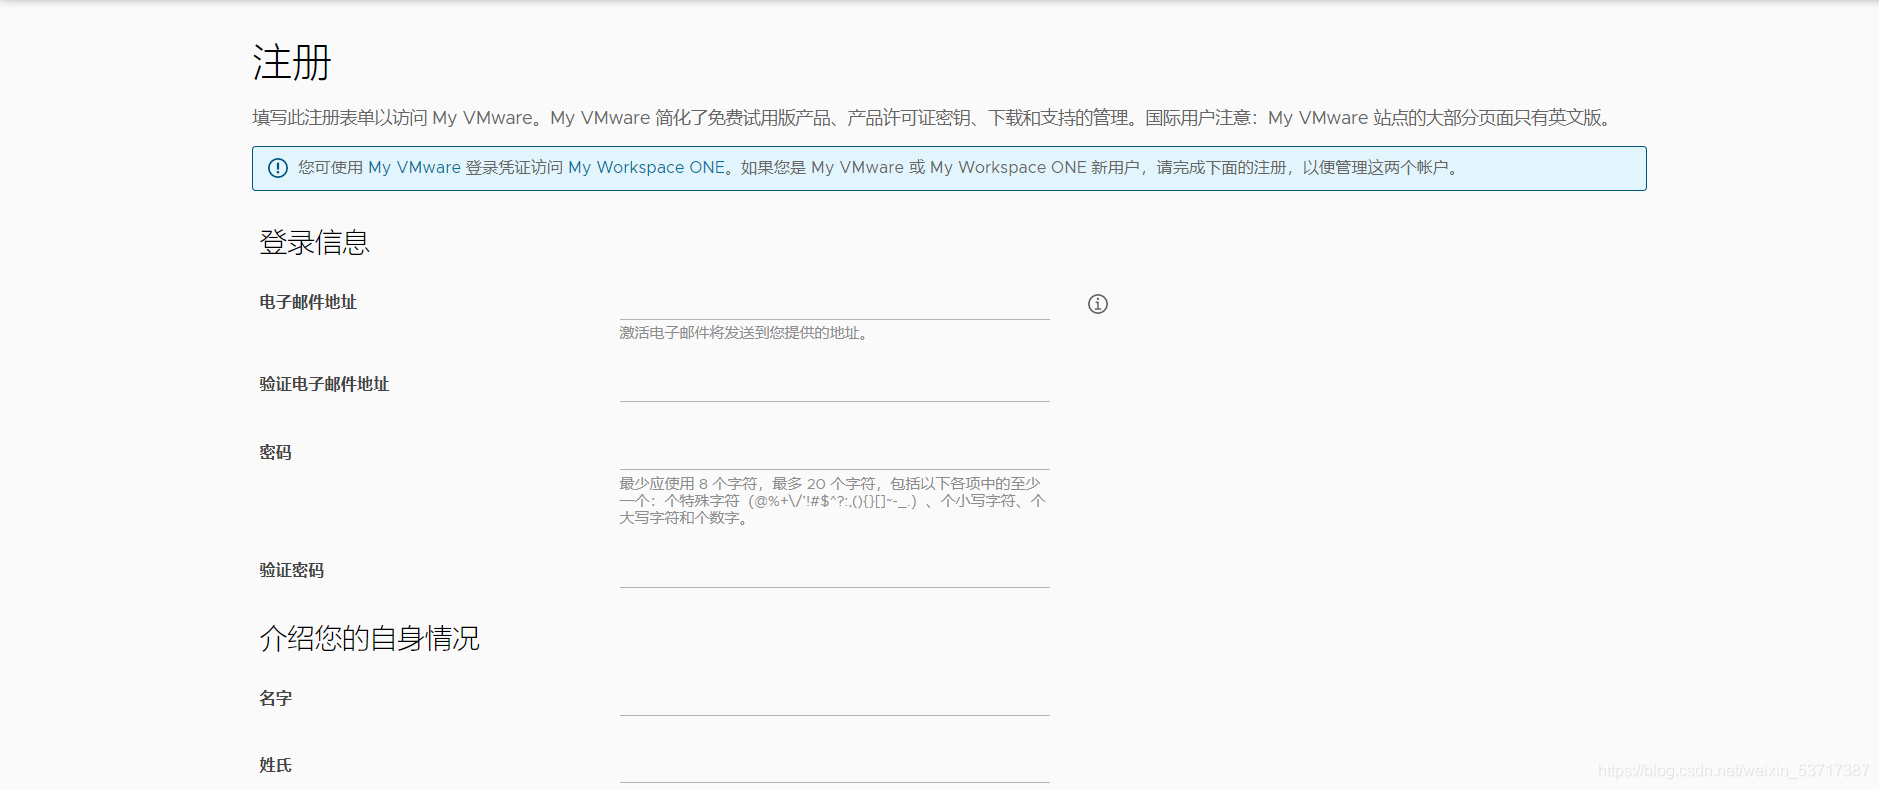Click the password requirements hint text
The width and height of the screenshot is (1879, 789).
(832, 501)
